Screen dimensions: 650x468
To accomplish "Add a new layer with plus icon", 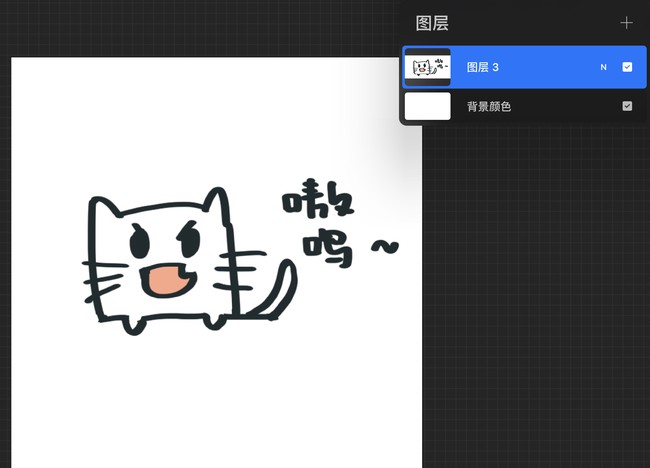I will pos(626,23).
